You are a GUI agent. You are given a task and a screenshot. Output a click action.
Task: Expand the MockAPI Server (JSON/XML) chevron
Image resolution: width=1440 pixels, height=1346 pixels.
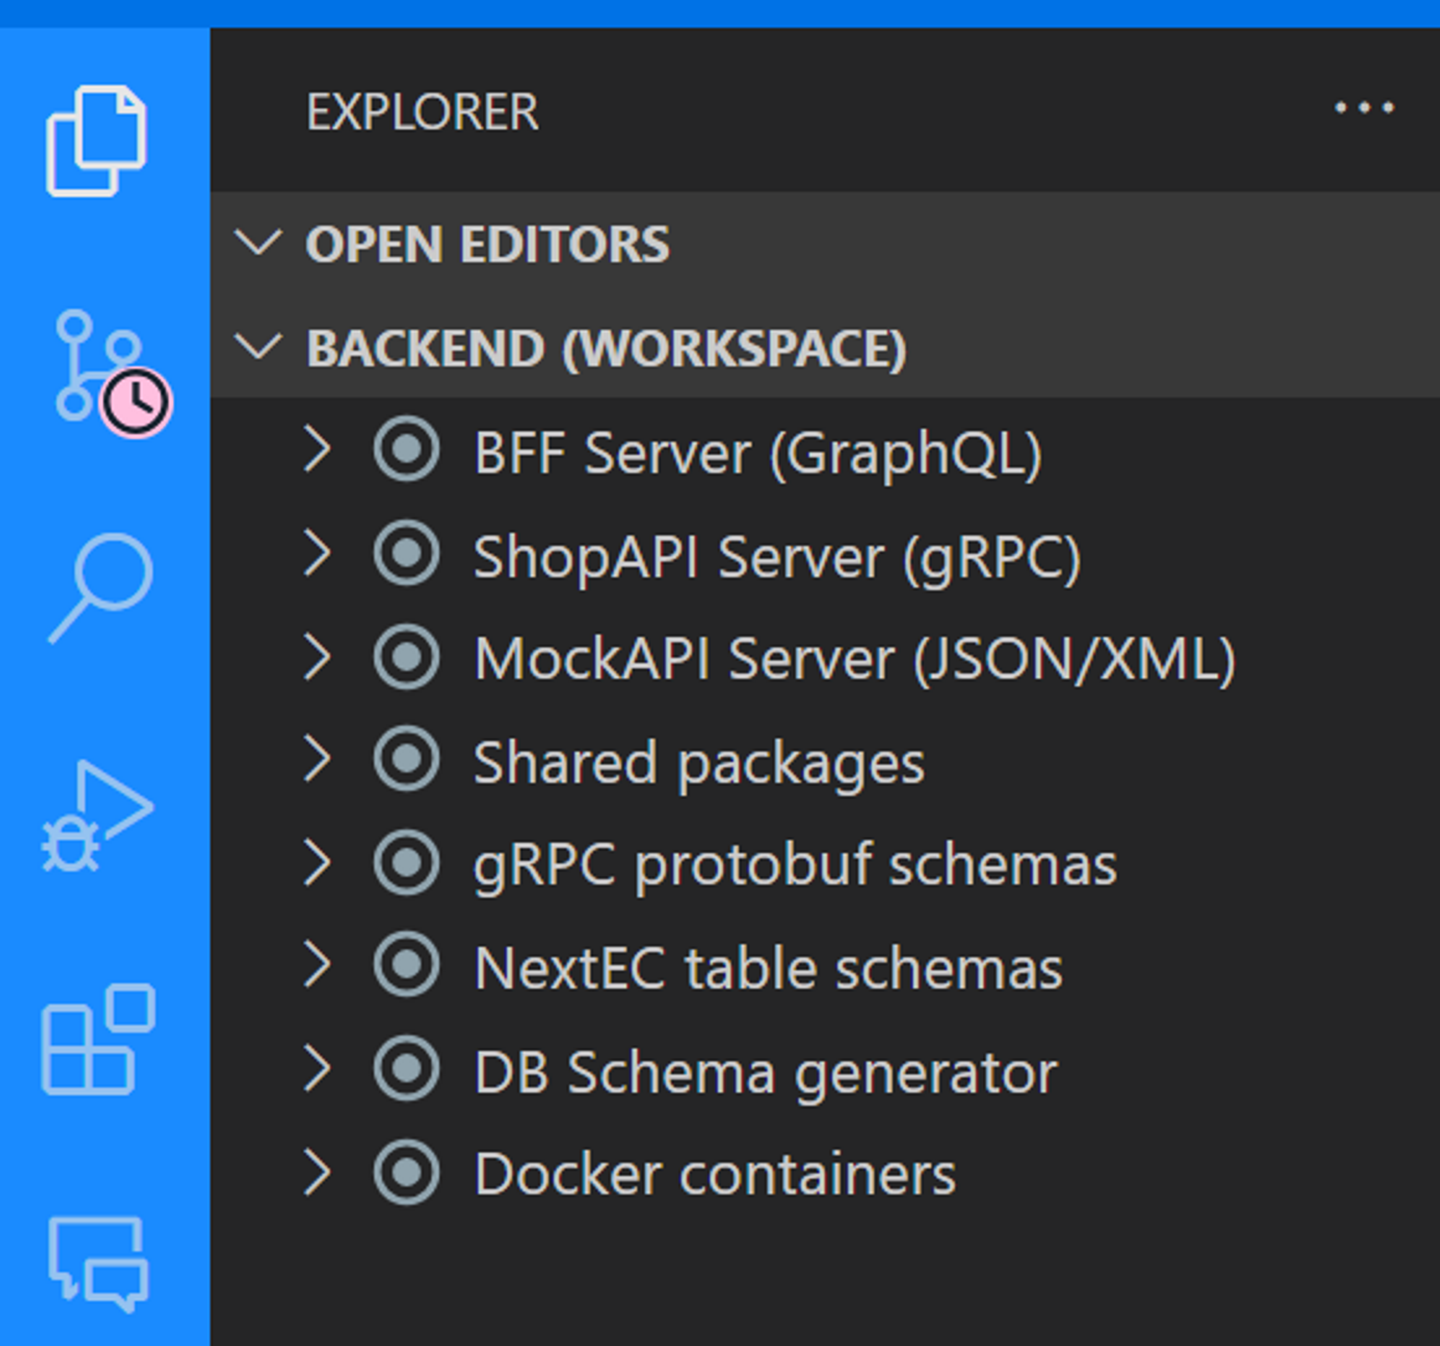click(318, 658)
